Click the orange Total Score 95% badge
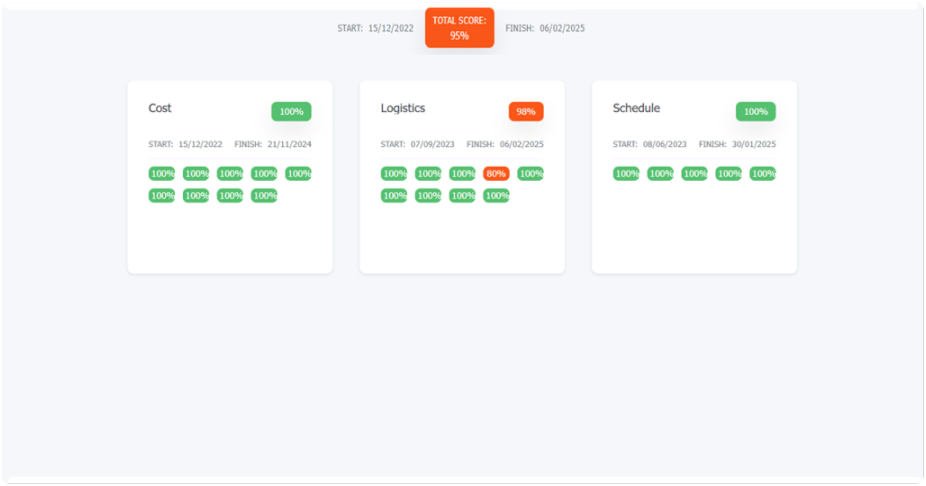 click(x=459, y=28)
